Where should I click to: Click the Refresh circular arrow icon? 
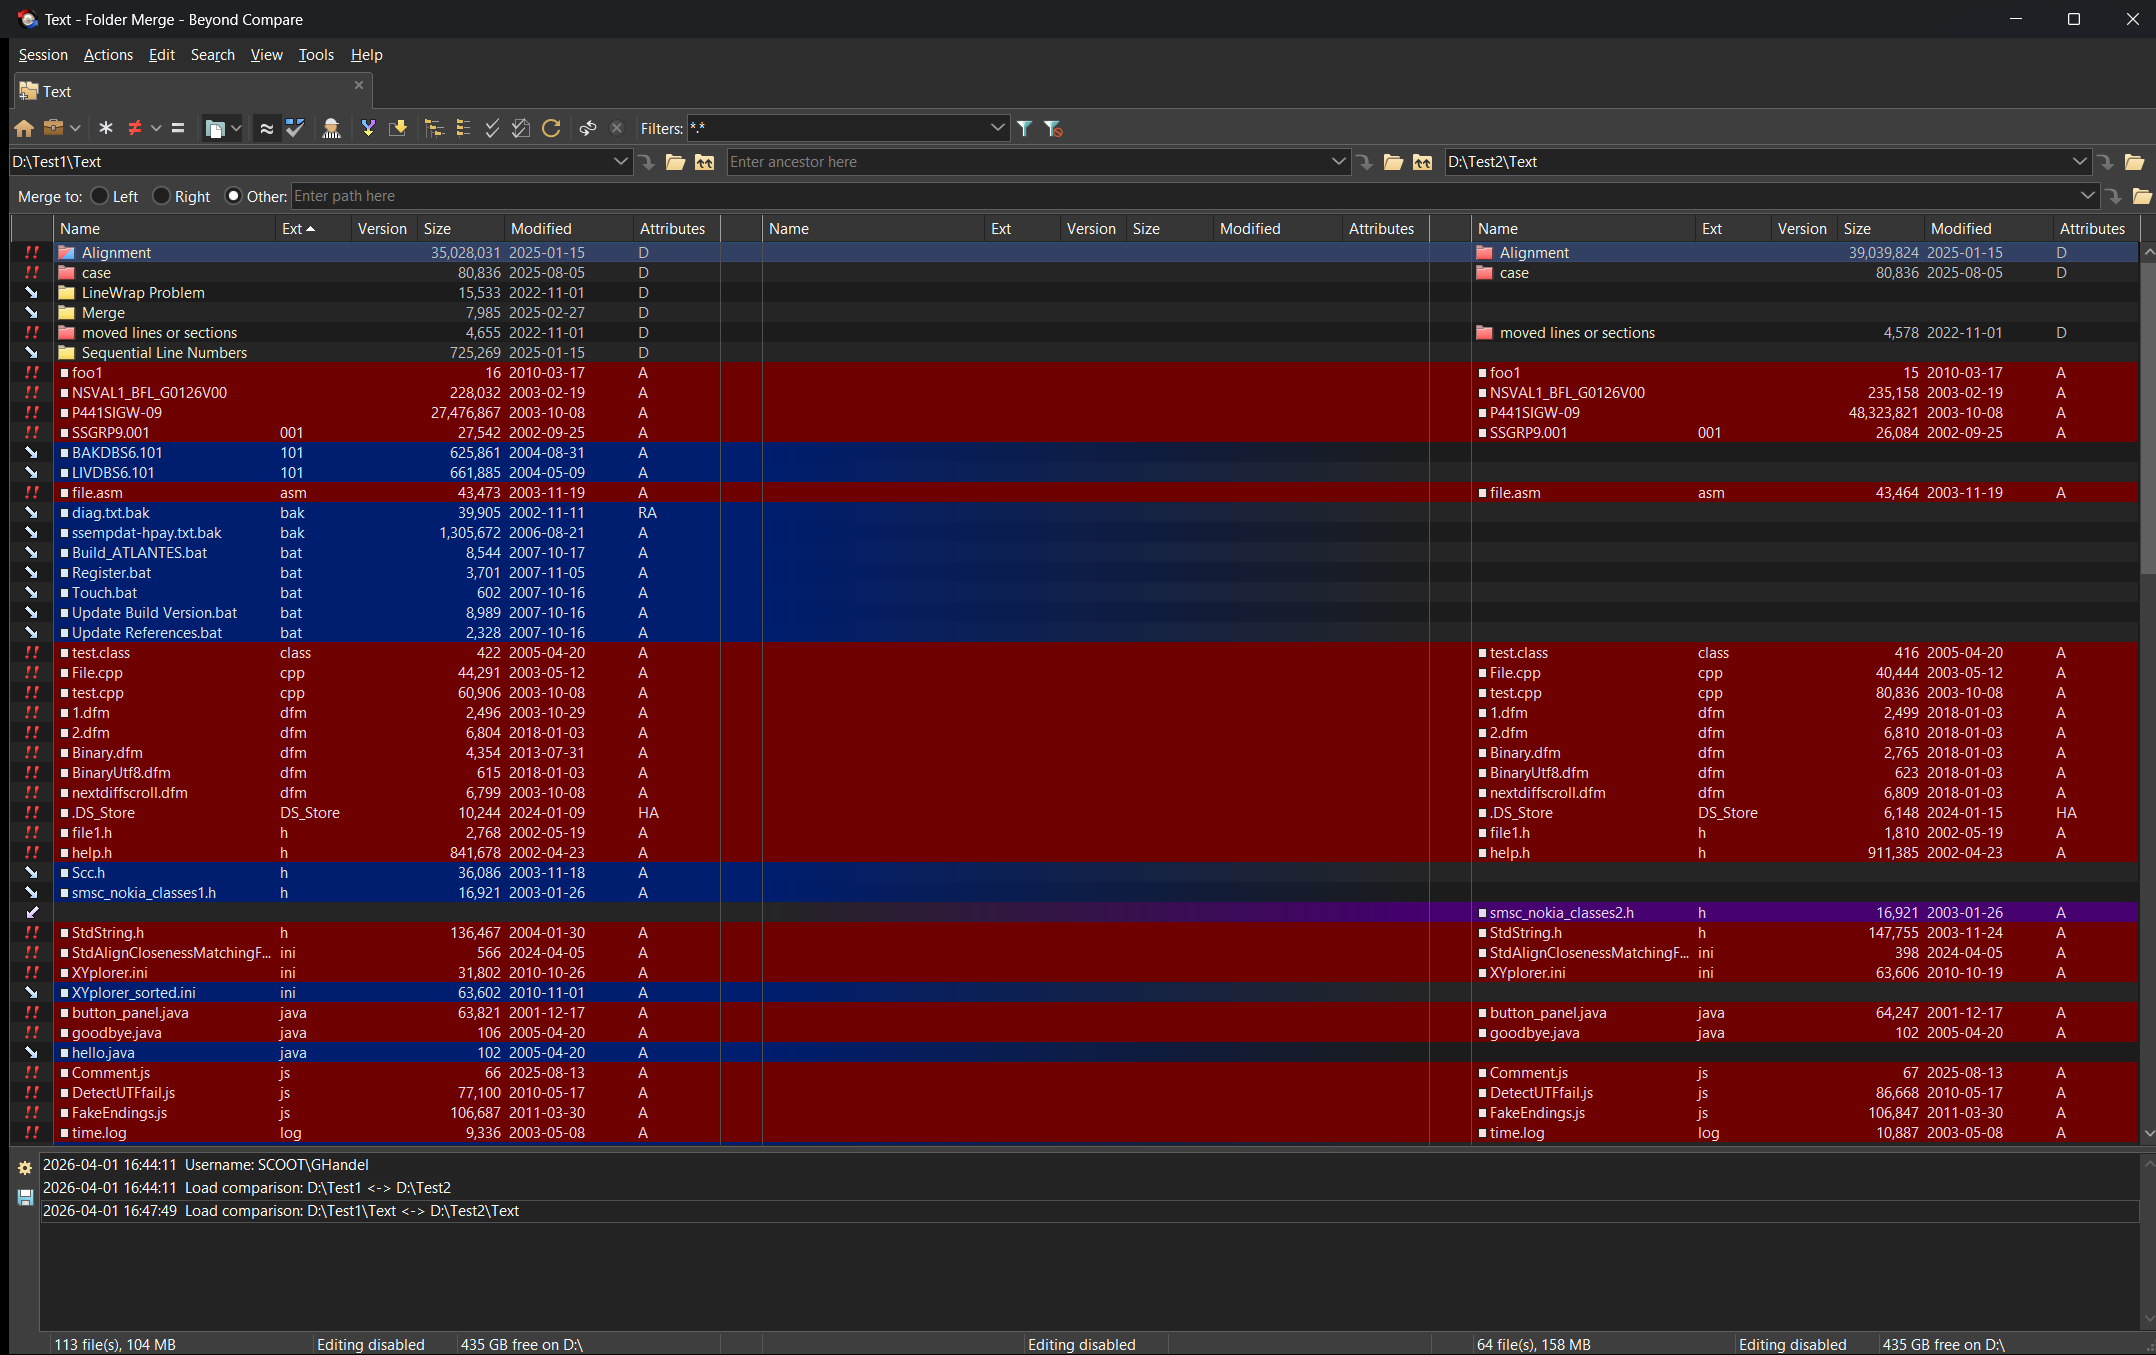coord(551,128)
